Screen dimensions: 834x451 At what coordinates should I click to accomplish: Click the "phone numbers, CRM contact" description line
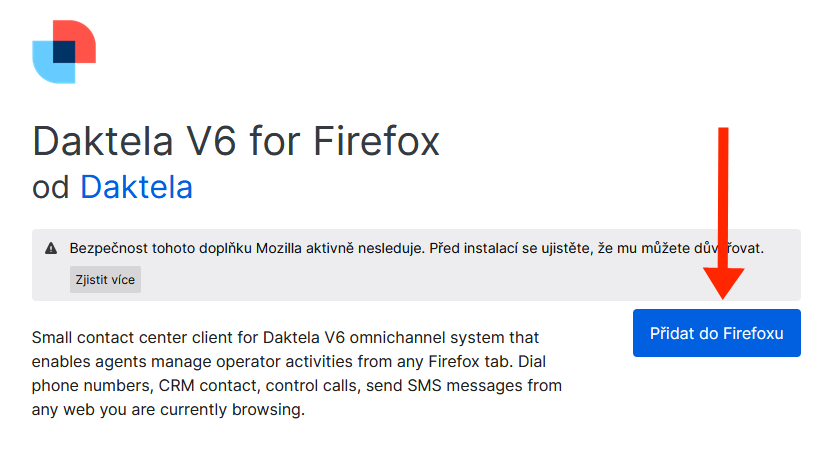pyautogui.click(x=297, y=385)
